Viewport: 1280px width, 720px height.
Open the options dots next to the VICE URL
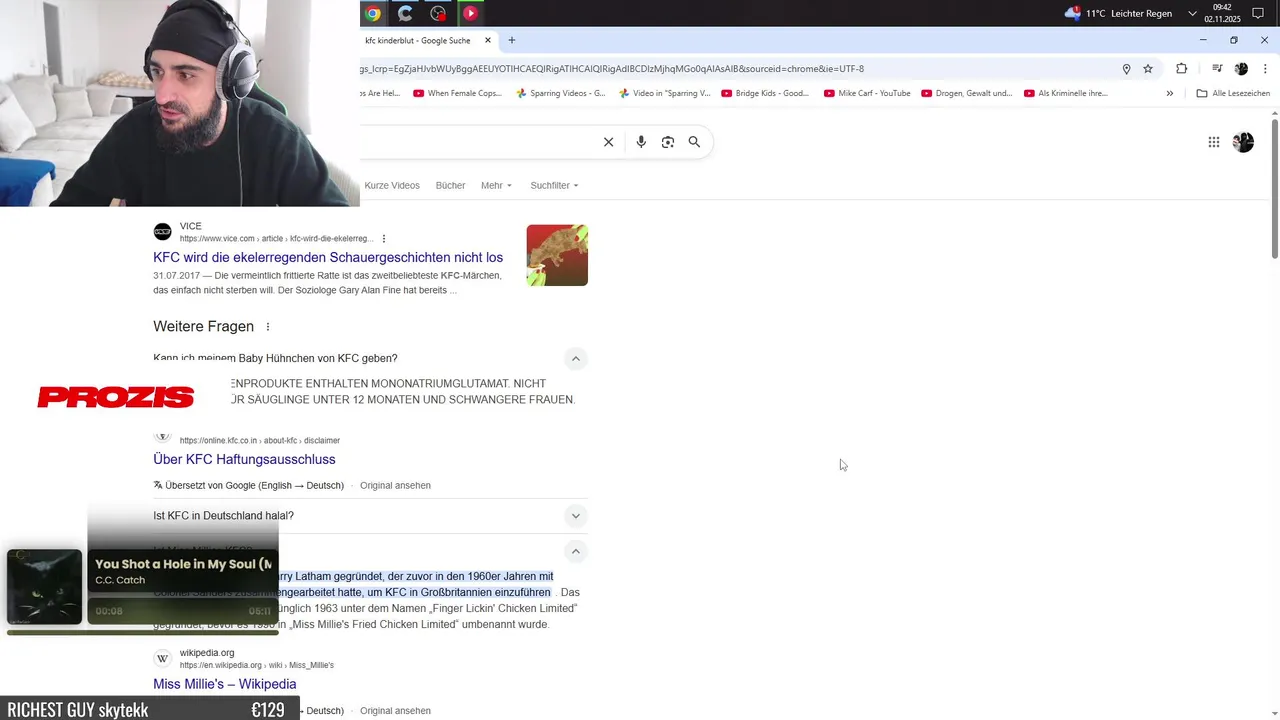[384, 239]
